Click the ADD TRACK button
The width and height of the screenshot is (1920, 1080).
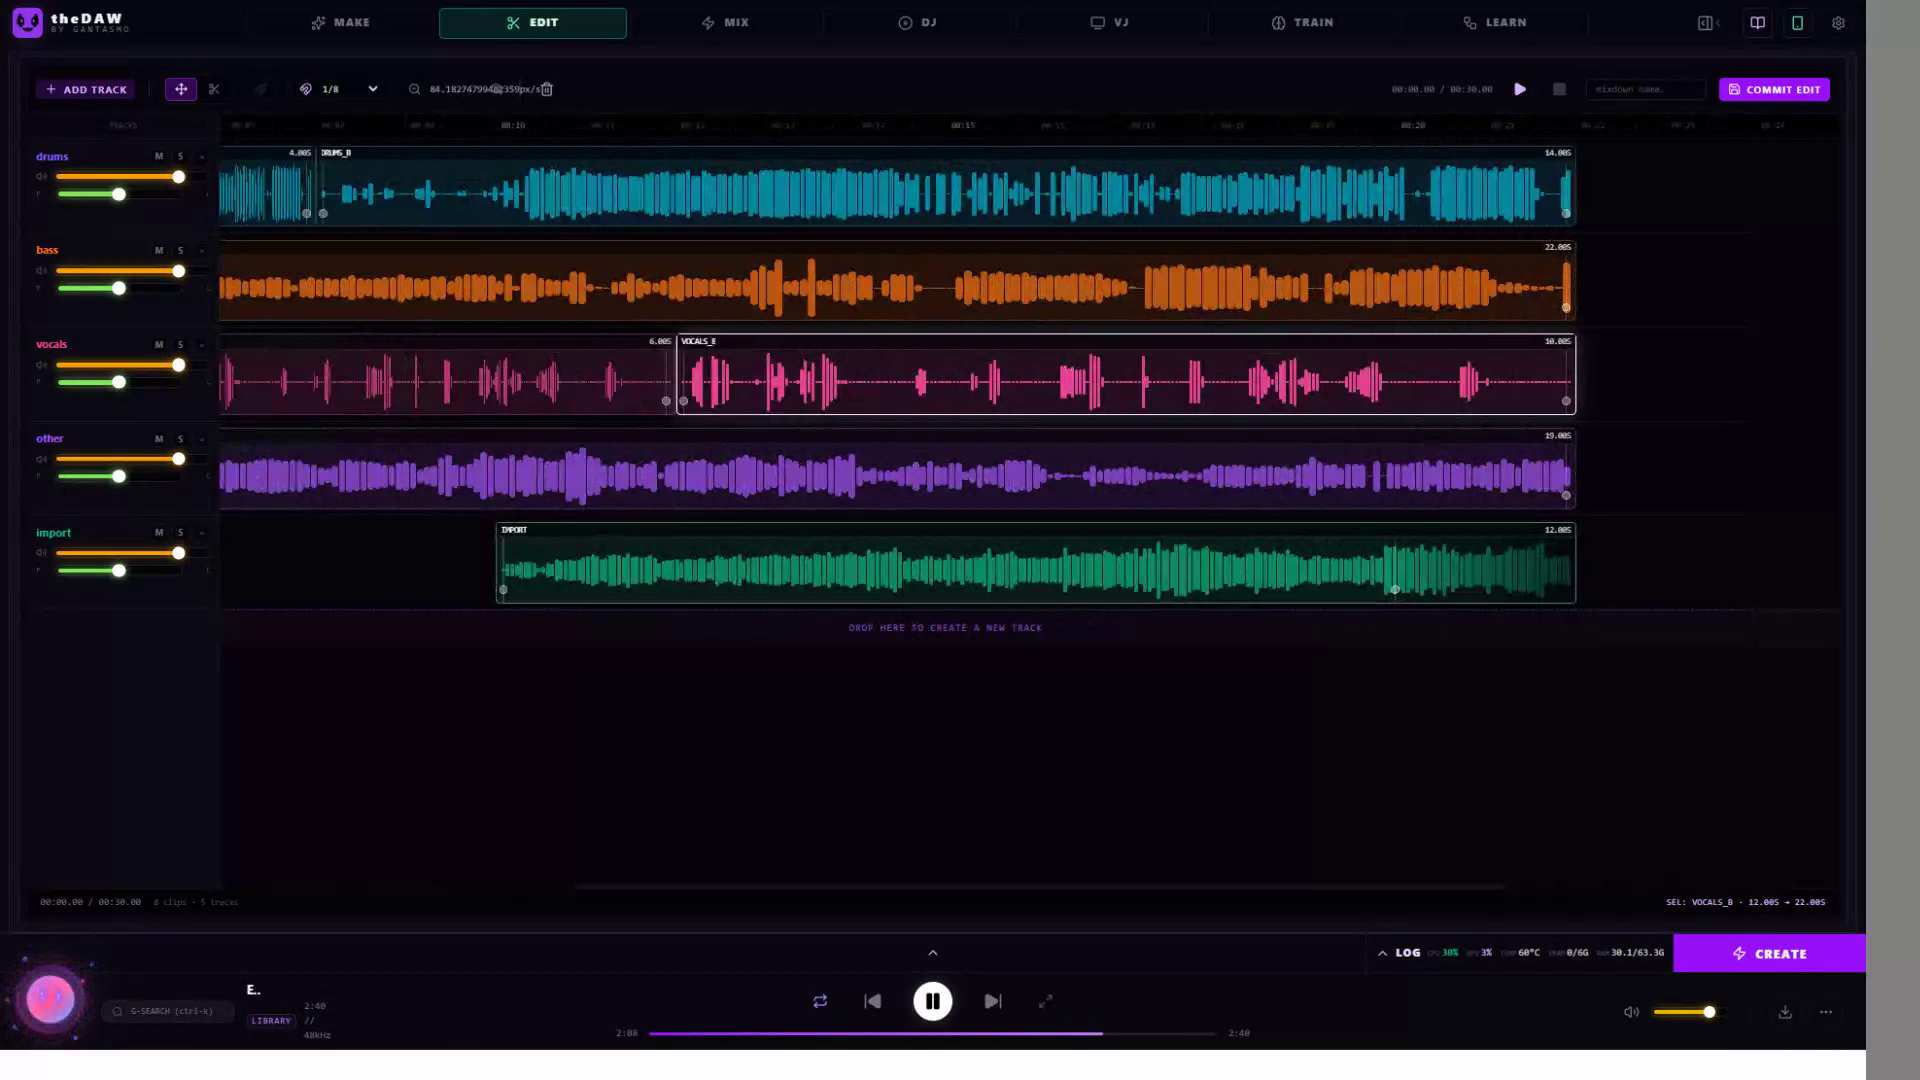(87, 89)
